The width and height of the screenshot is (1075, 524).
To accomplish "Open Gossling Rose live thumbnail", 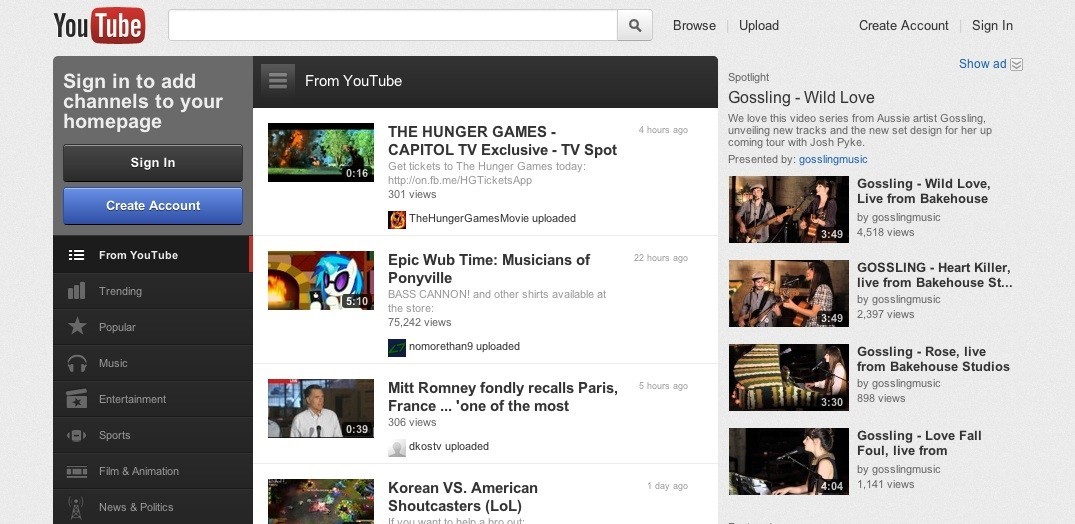I will coord(788,377).
